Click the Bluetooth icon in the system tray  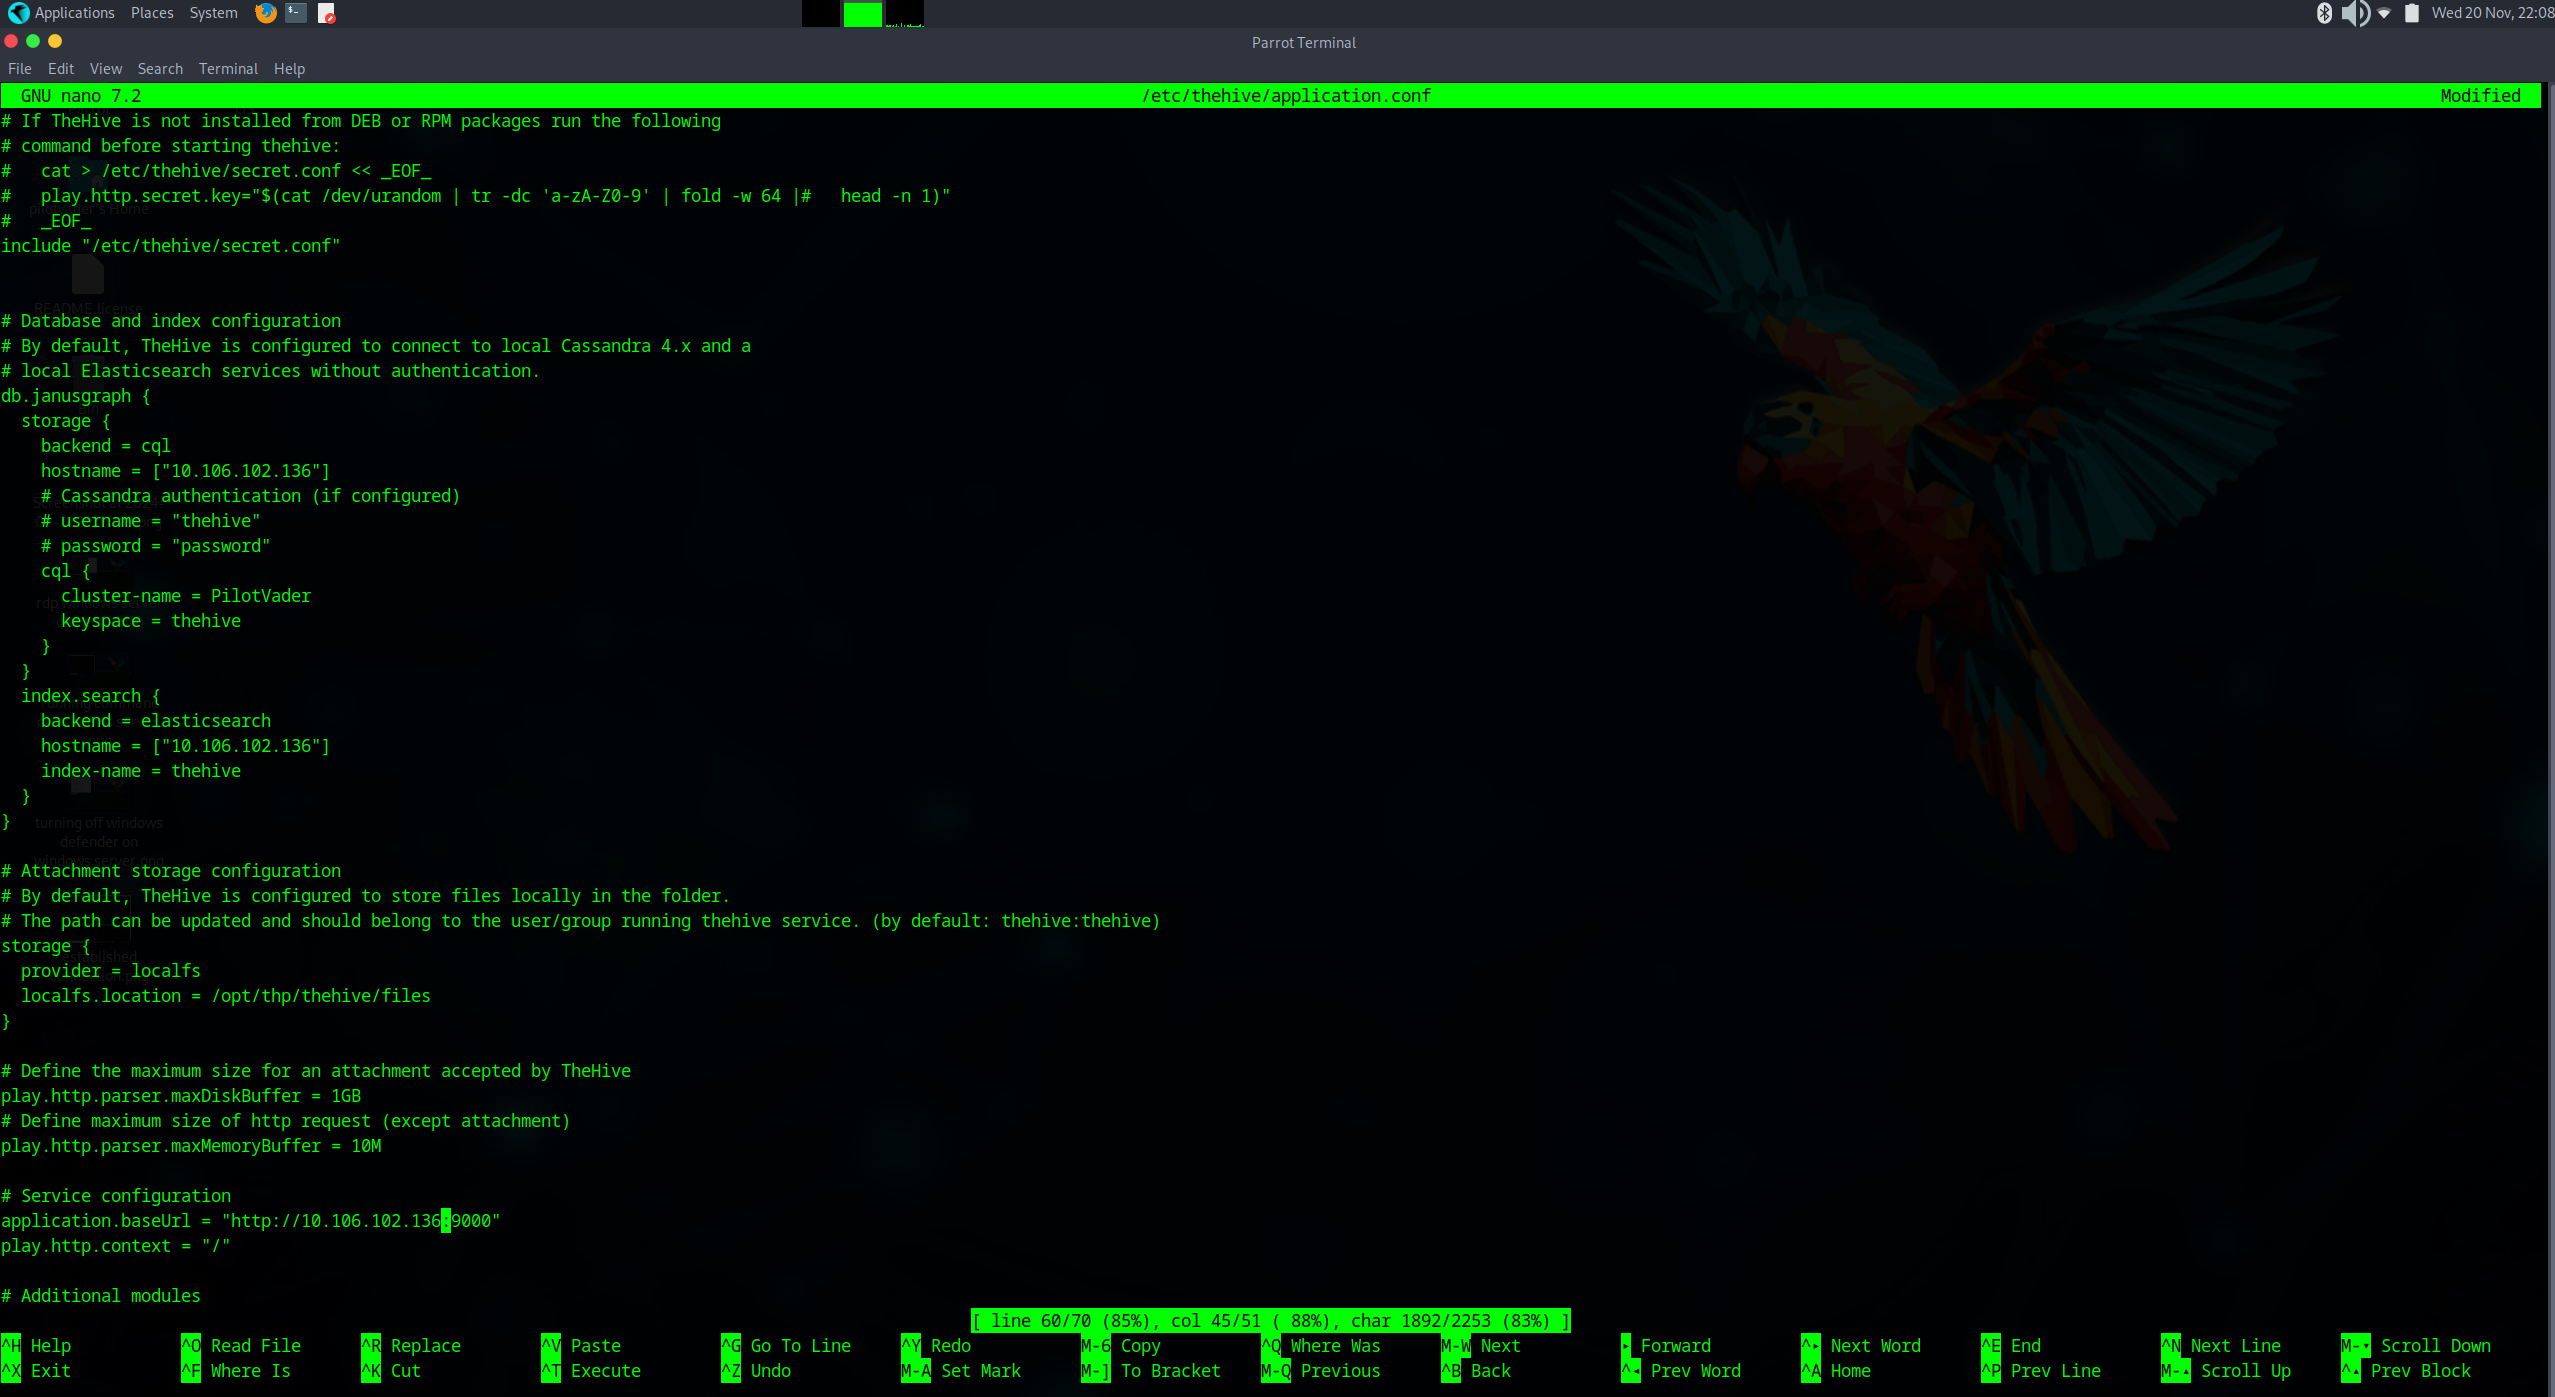click(2323, 13)
